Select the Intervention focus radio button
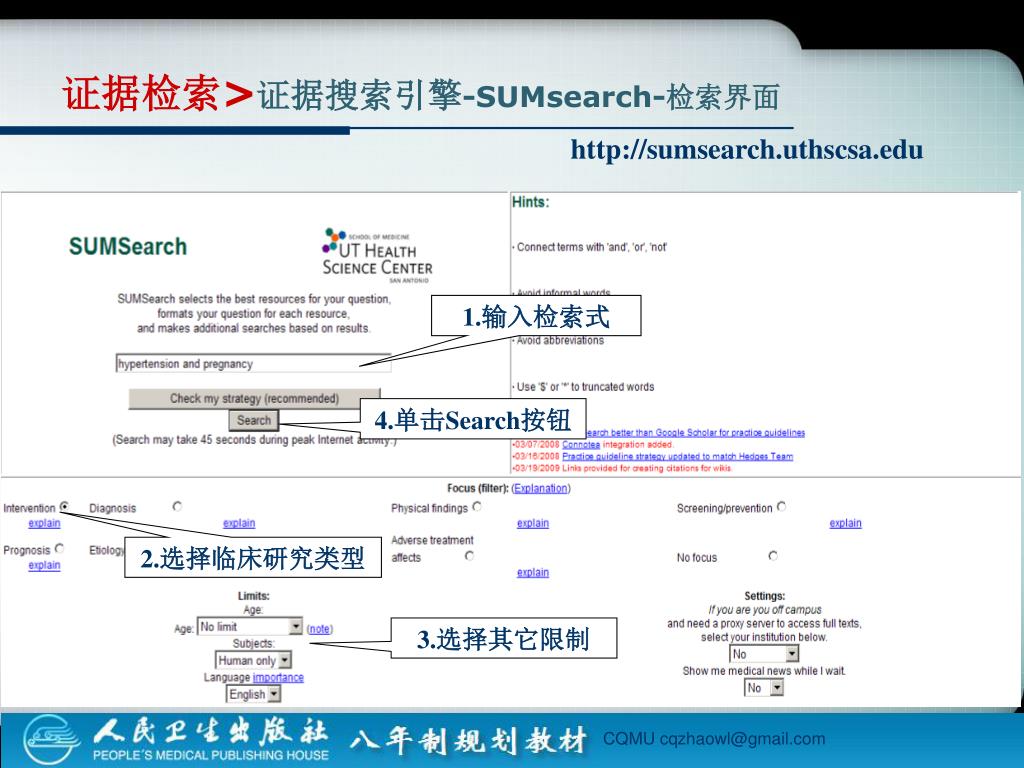The image size is (1024, 768). pyautogui.click(x=65, y=507)
